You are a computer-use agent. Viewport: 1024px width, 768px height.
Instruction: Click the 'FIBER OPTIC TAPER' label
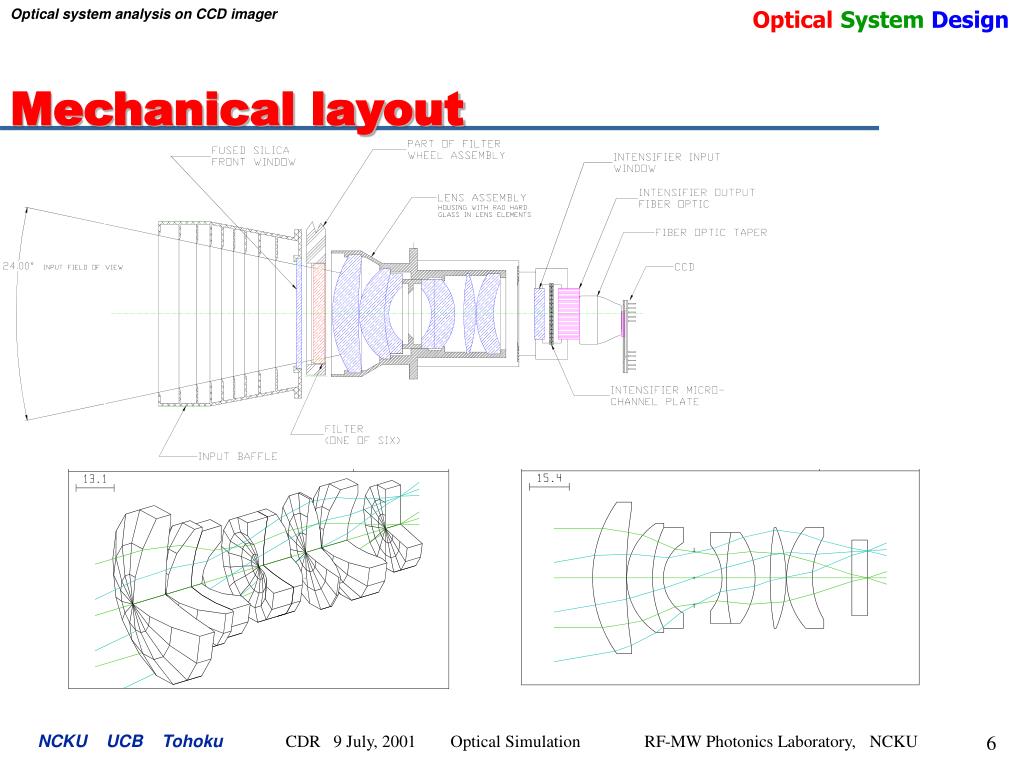coord(711,232)
